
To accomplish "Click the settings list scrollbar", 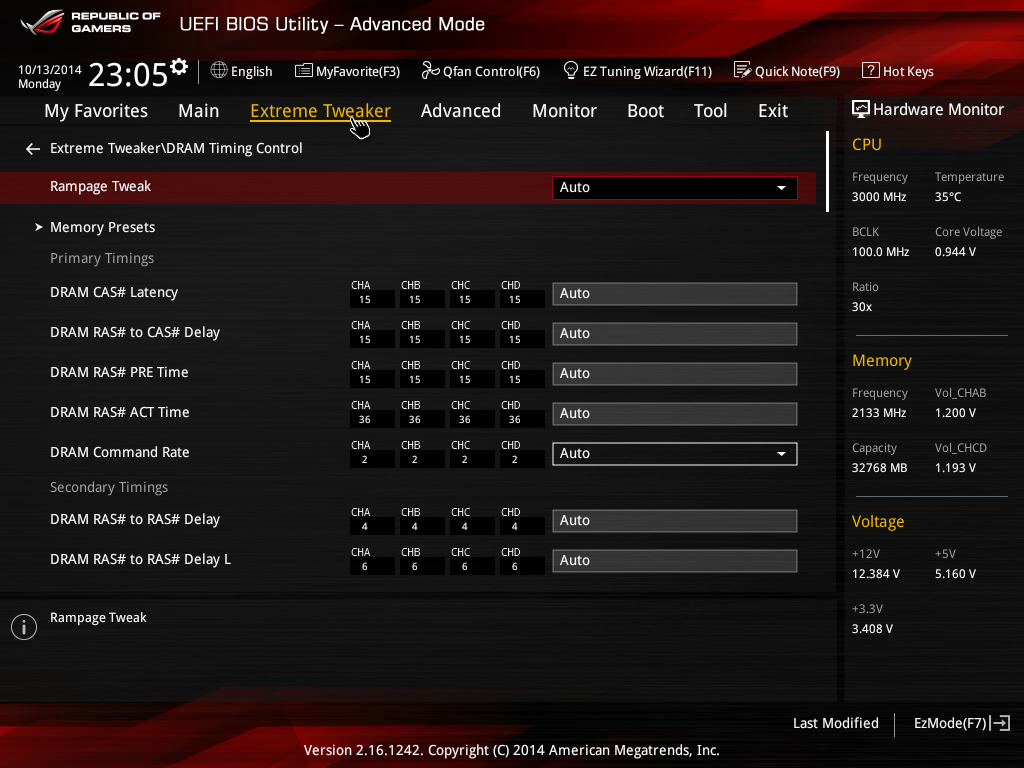I will tap(827, 171).
